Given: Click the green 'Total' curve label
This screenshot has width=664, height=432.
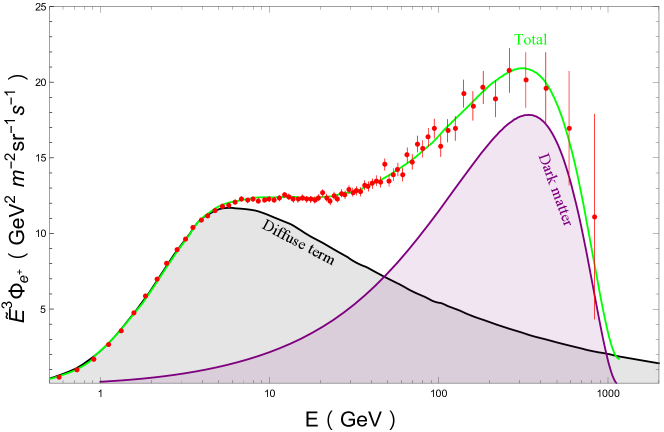Looking at the screenshot, I should tap(531, 40).
